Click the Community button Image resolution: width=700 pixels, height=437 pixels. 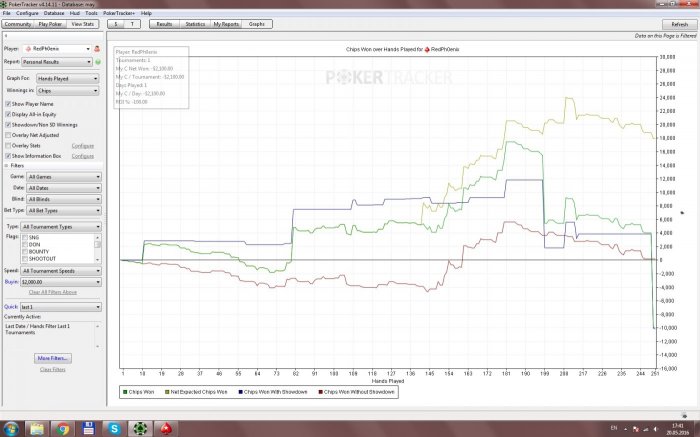pos(18,24)
